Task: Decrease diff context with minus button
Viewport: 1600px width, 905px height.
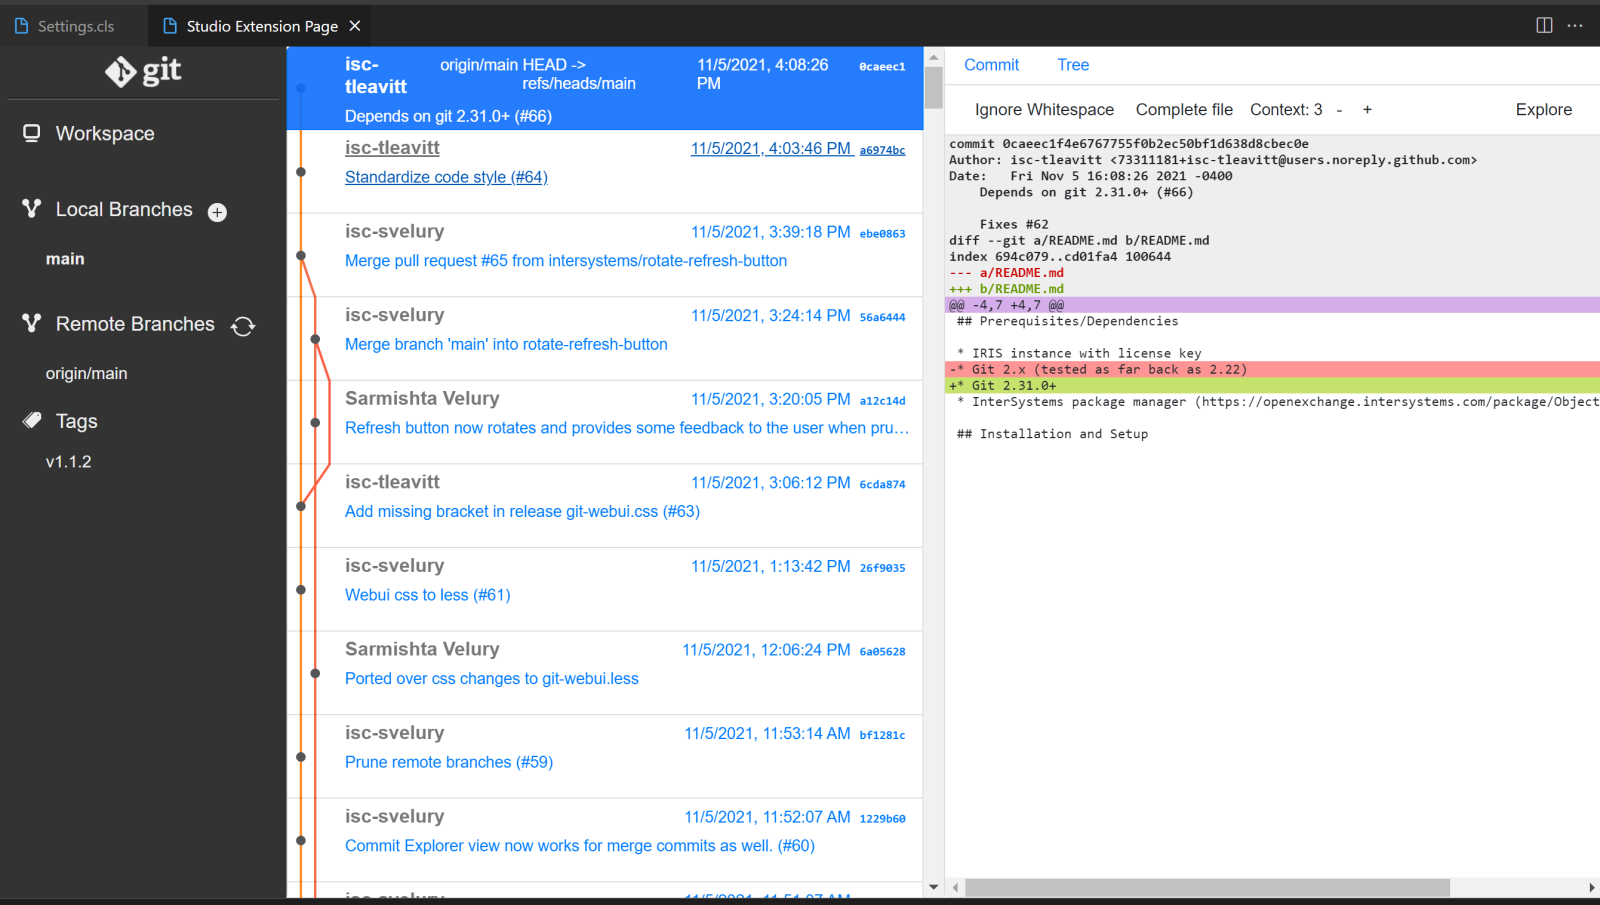Action: click(1339, 110)
